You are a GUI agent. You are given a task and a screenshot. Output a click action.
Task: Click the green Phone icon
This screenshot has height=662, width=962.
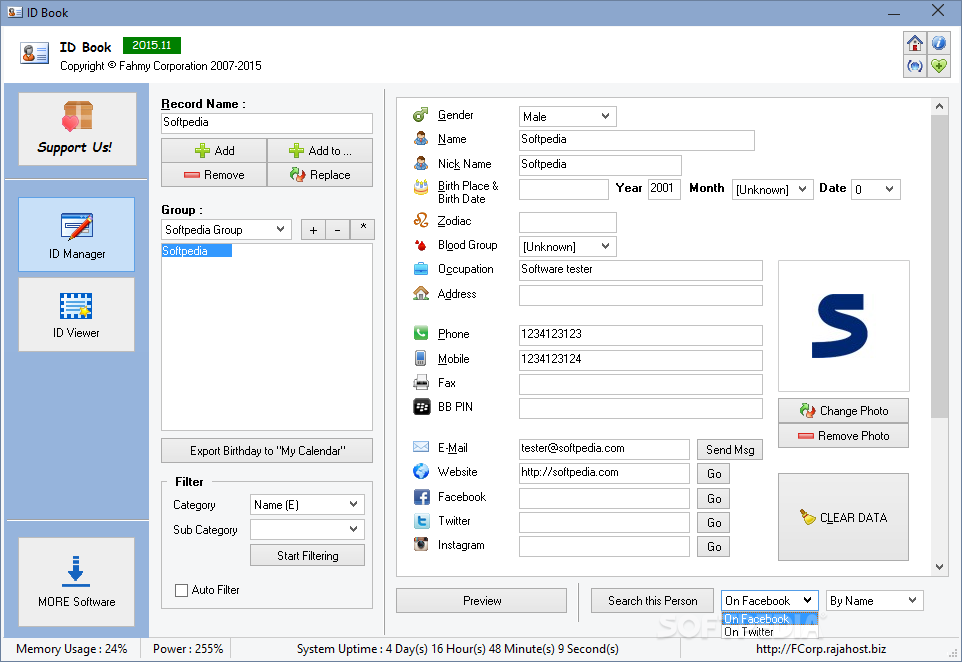[421, 333]
